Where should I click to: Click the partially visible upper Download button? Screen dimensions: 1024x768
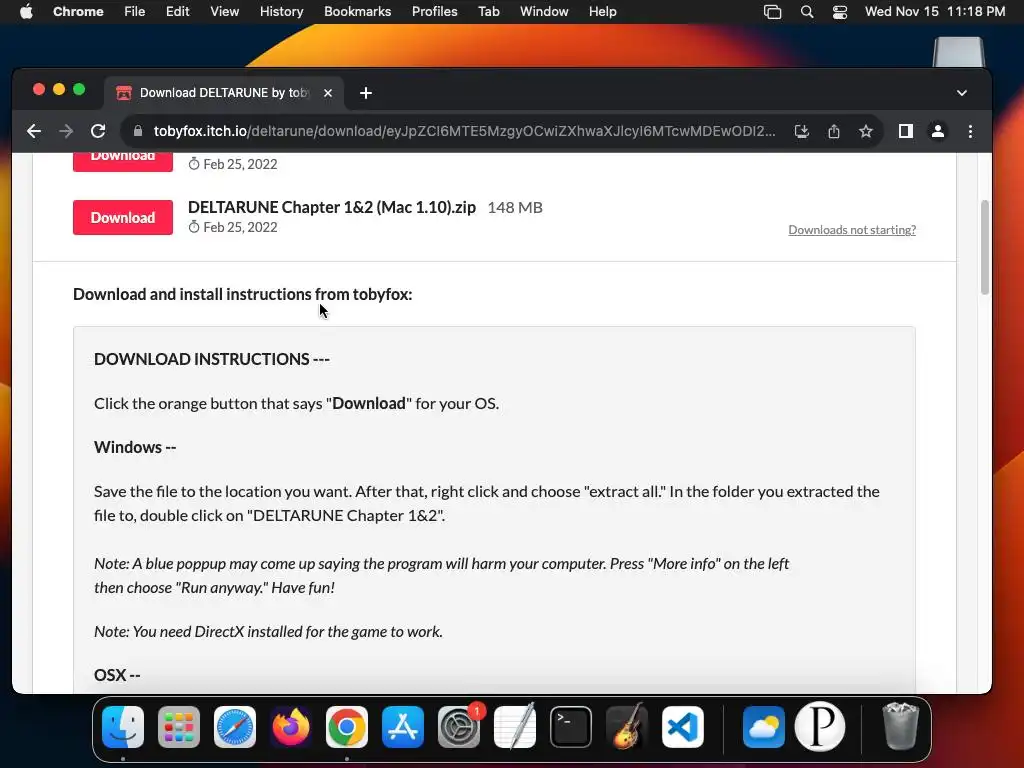123,162
